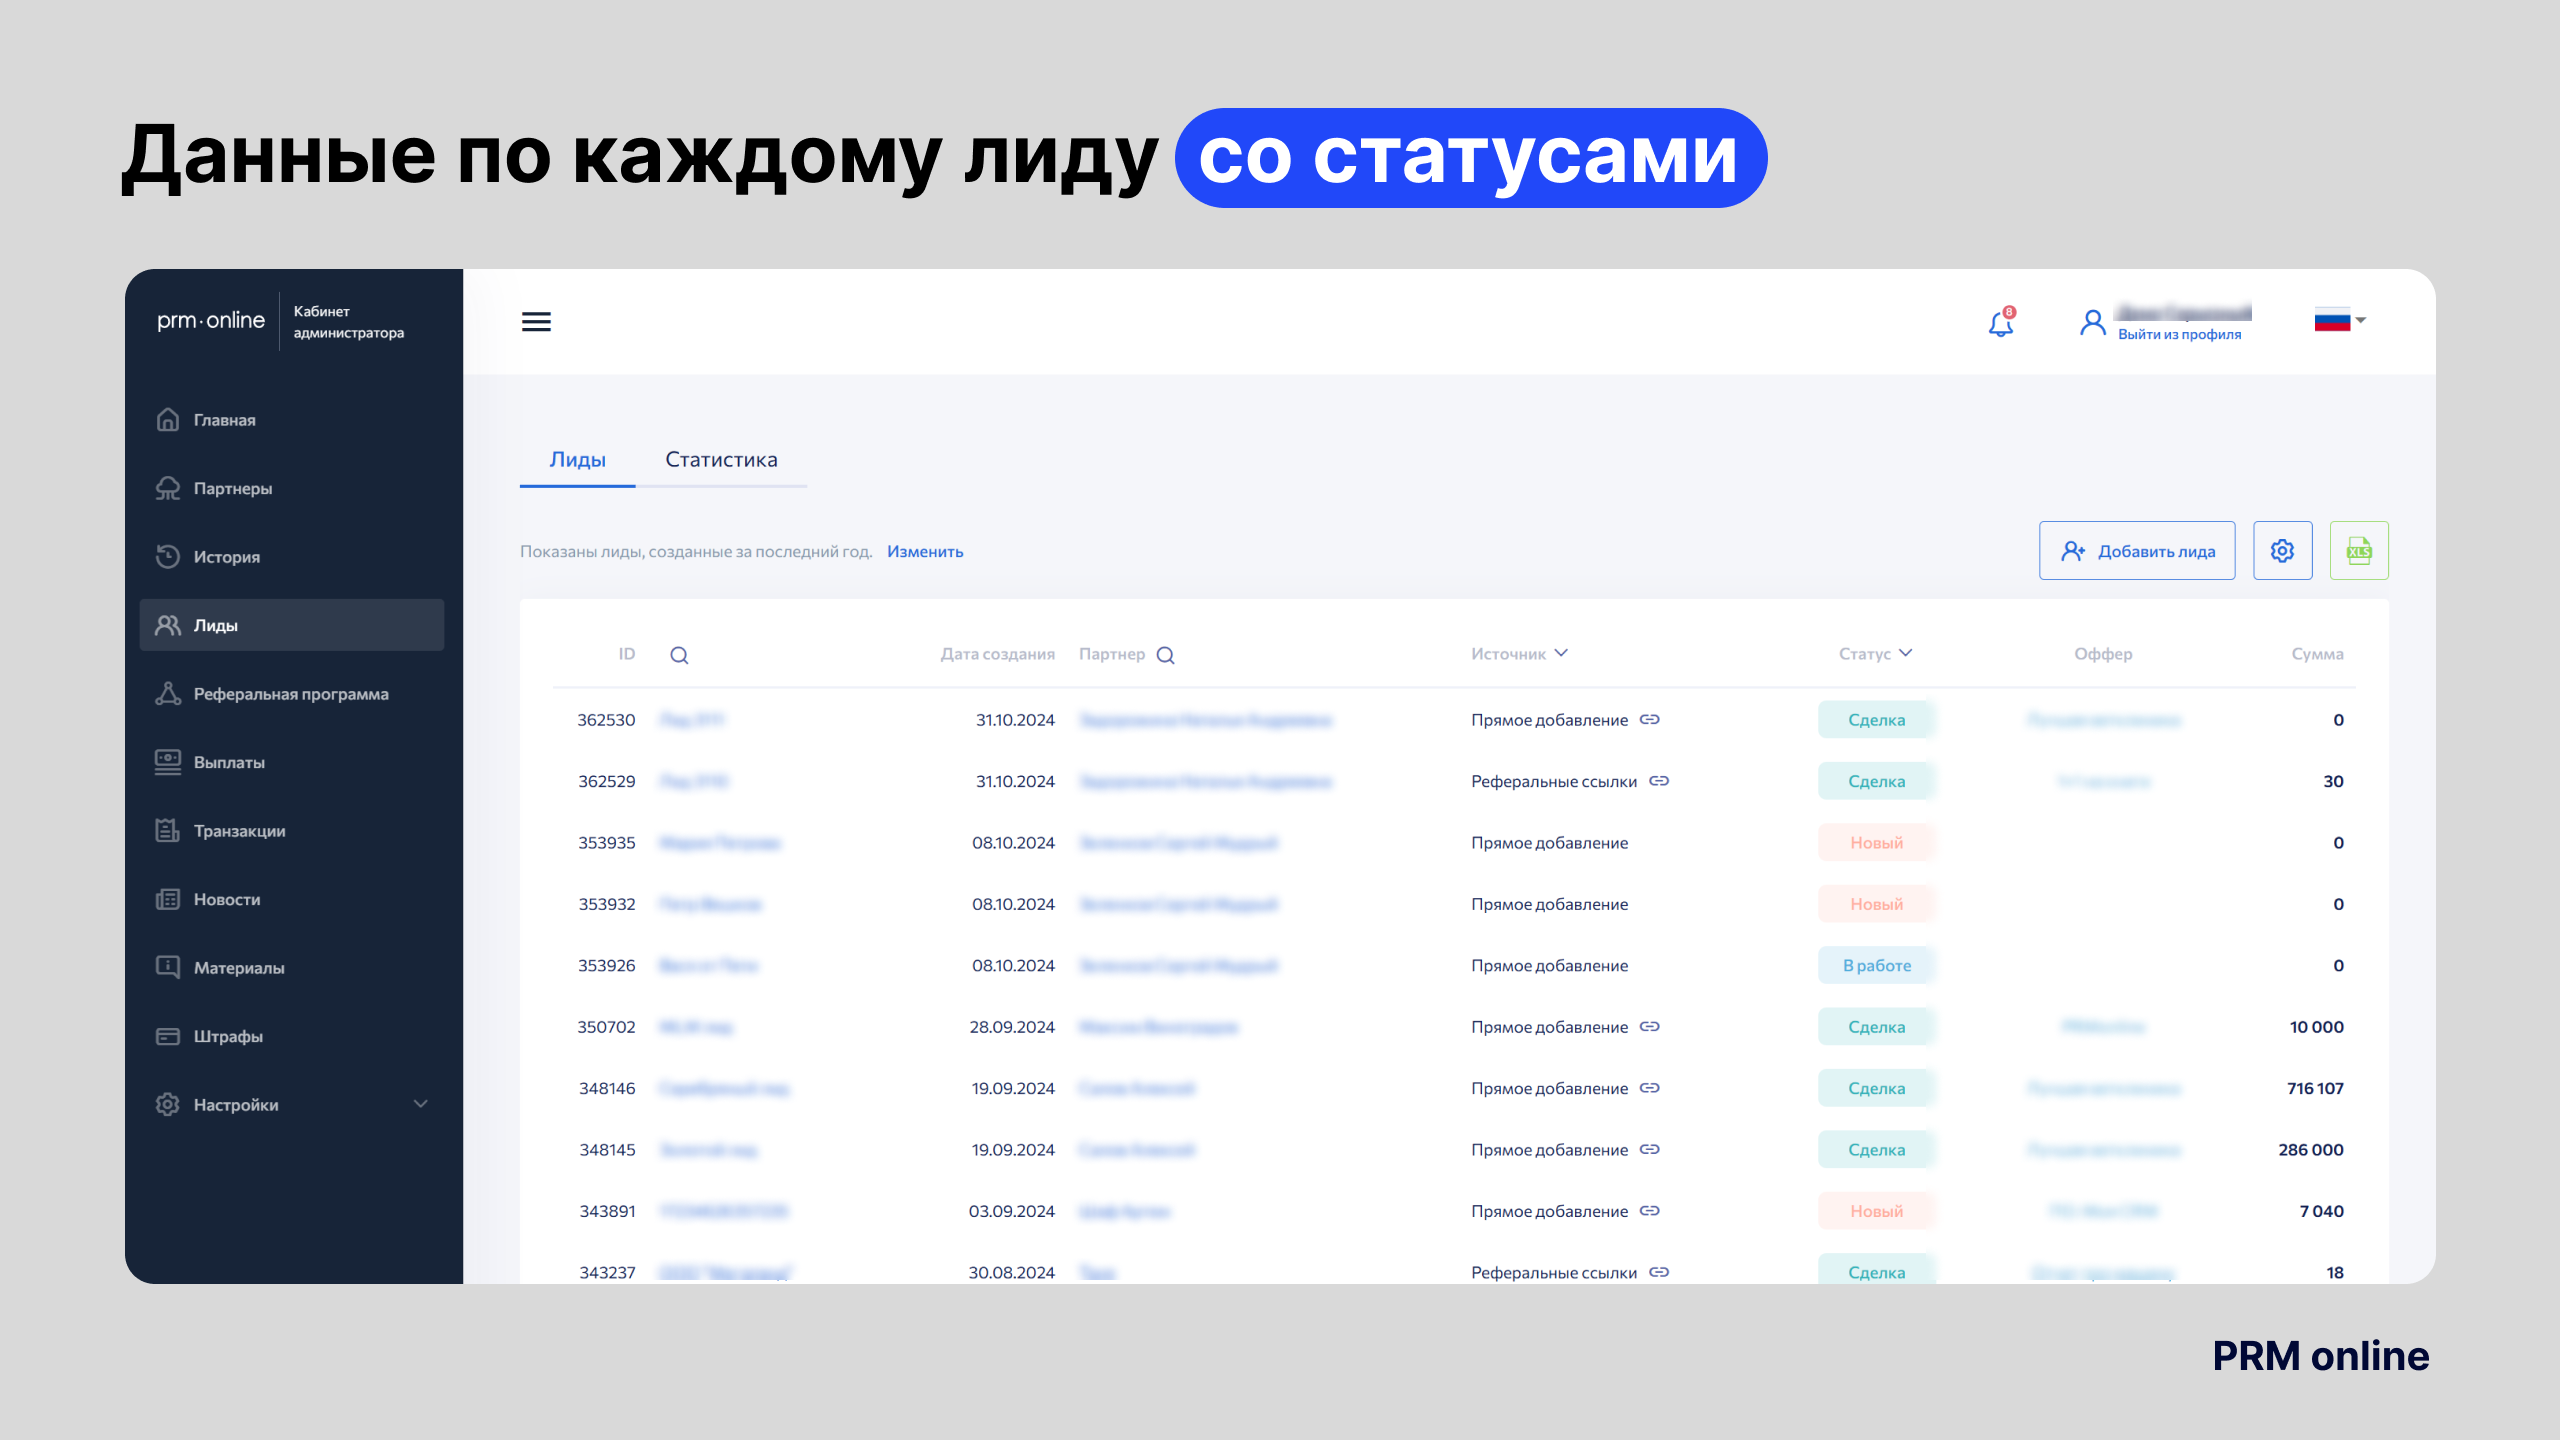This screenshot has height=1440, width=2560.
Task: Switch to the Статистика tab
Action: point(721,459)
